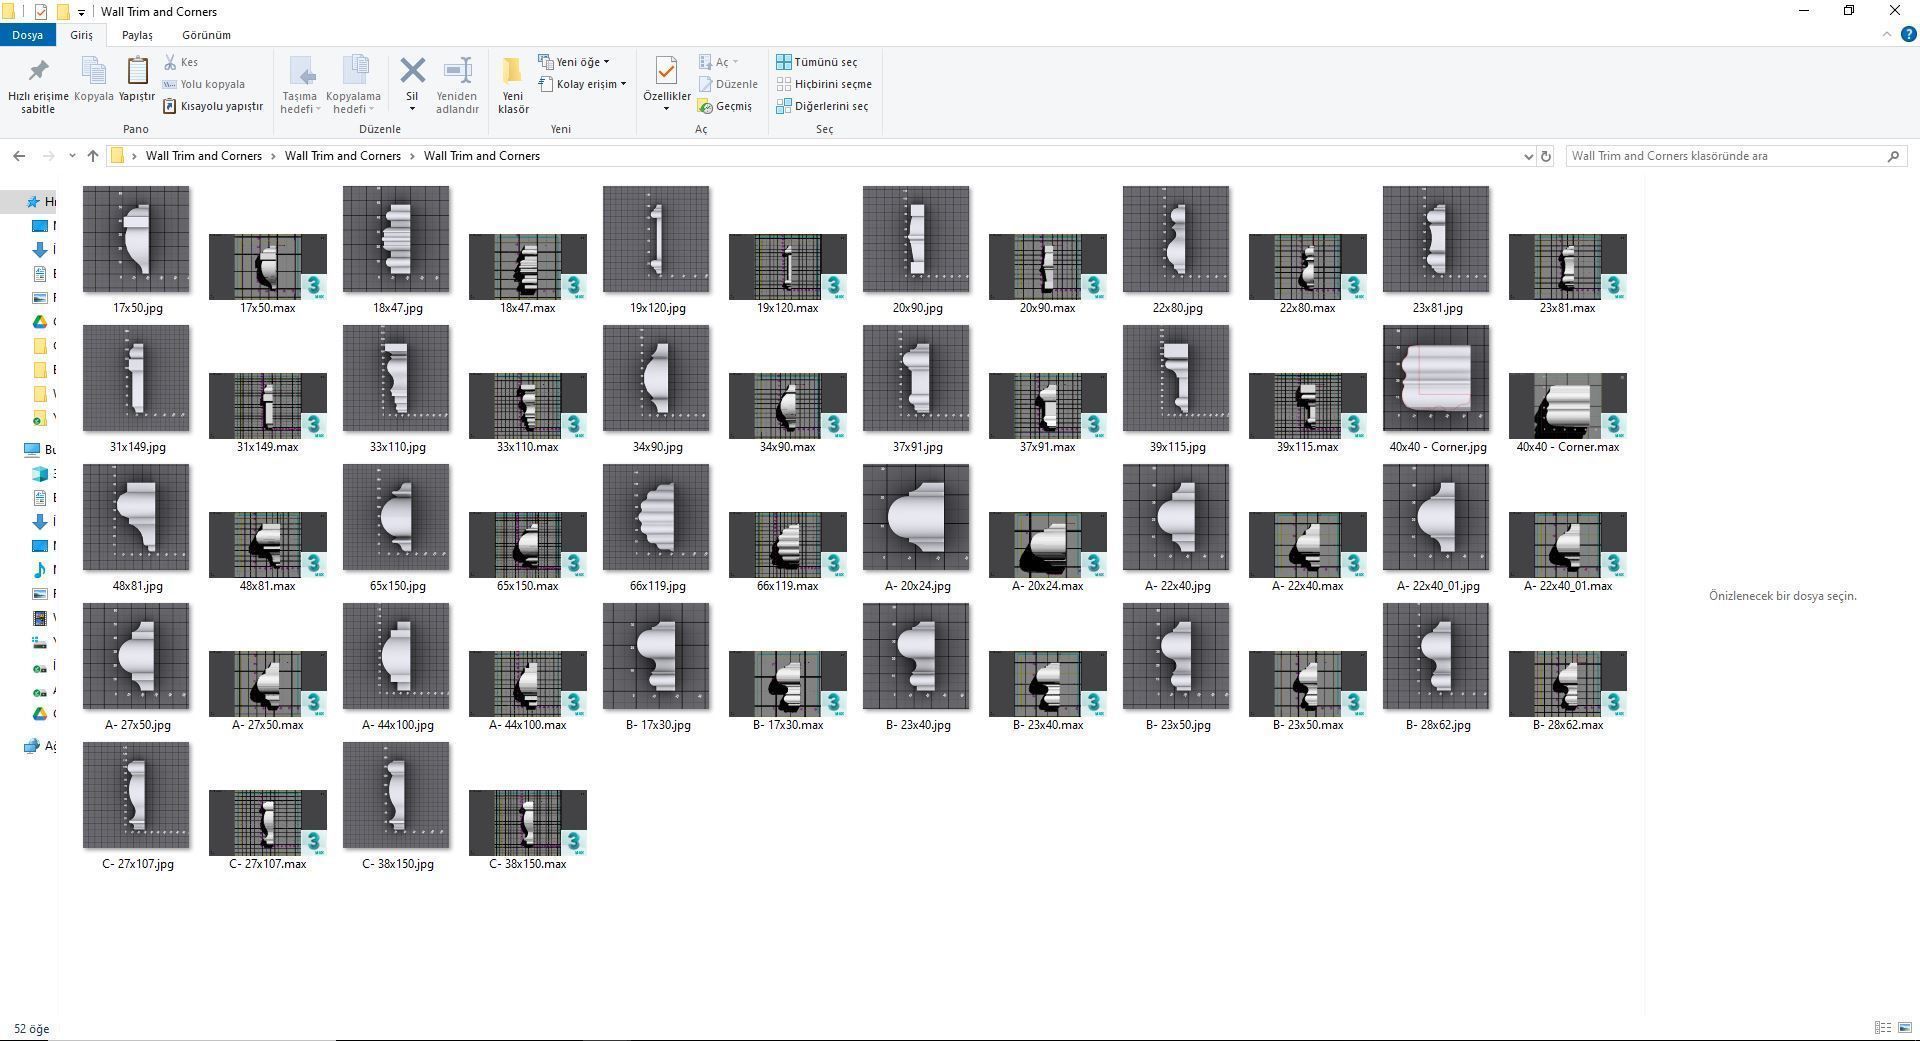Select the 39x115.max file
This screenshot has height=1041, width=1920.
pos(1308,406)
